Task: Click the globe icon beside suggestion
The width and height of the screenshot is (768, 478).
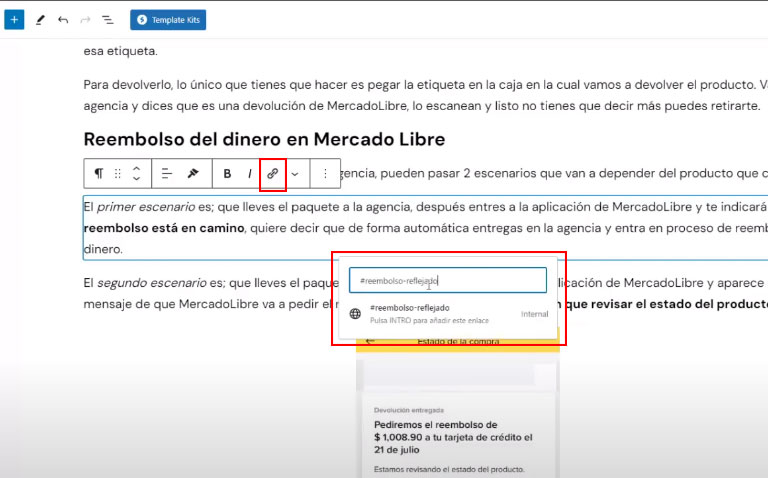Action: (355, 313)
